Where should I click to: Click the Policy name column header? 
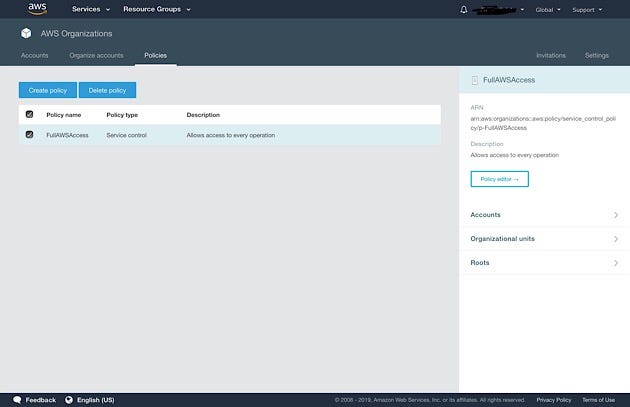point(63,115)
